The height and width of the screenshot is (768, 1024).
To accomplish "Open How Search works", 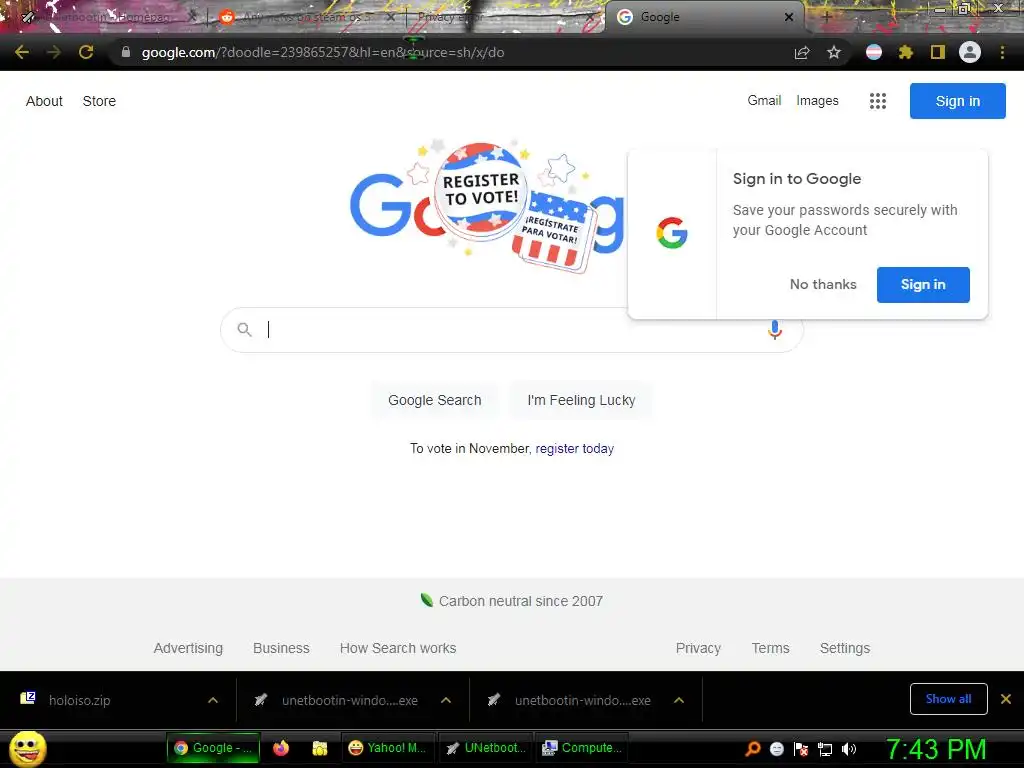I will point(398,648).
